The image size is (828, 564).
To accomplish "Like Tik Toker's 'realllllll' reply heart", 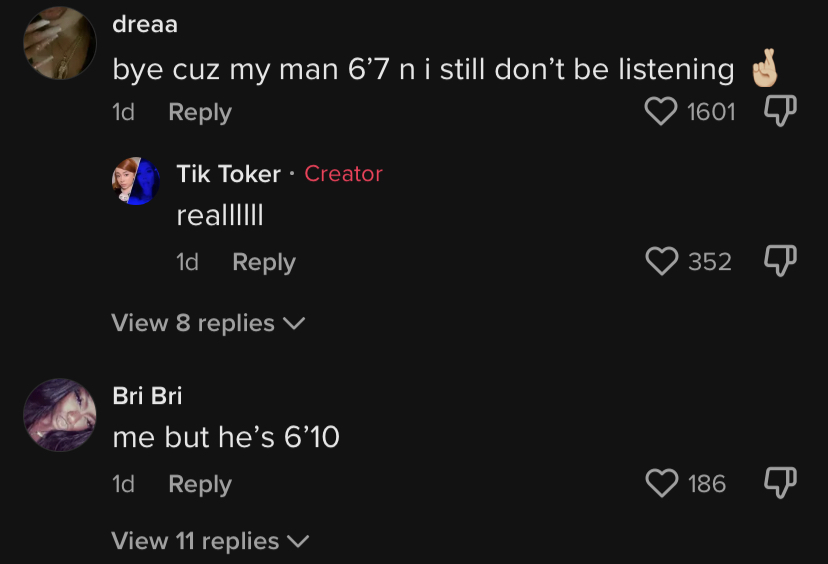I will 662,261.
